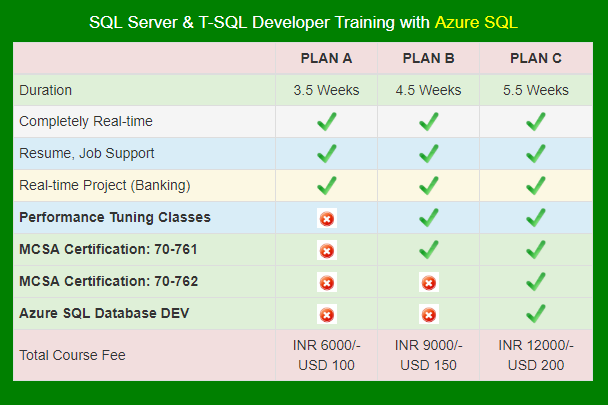Select the INR 12000/- price

pyautogui.click(x=535, y=345)
